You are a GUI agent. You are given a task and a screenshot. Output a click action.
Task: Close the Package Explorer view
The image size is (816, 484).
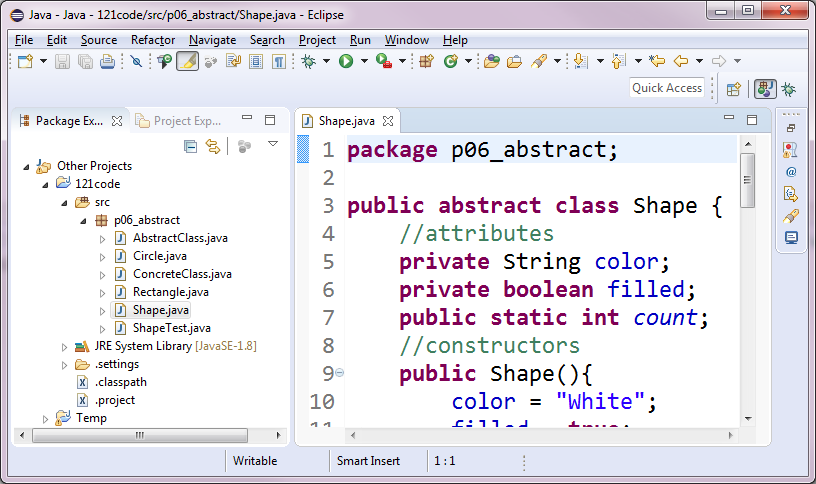point(117,121)
